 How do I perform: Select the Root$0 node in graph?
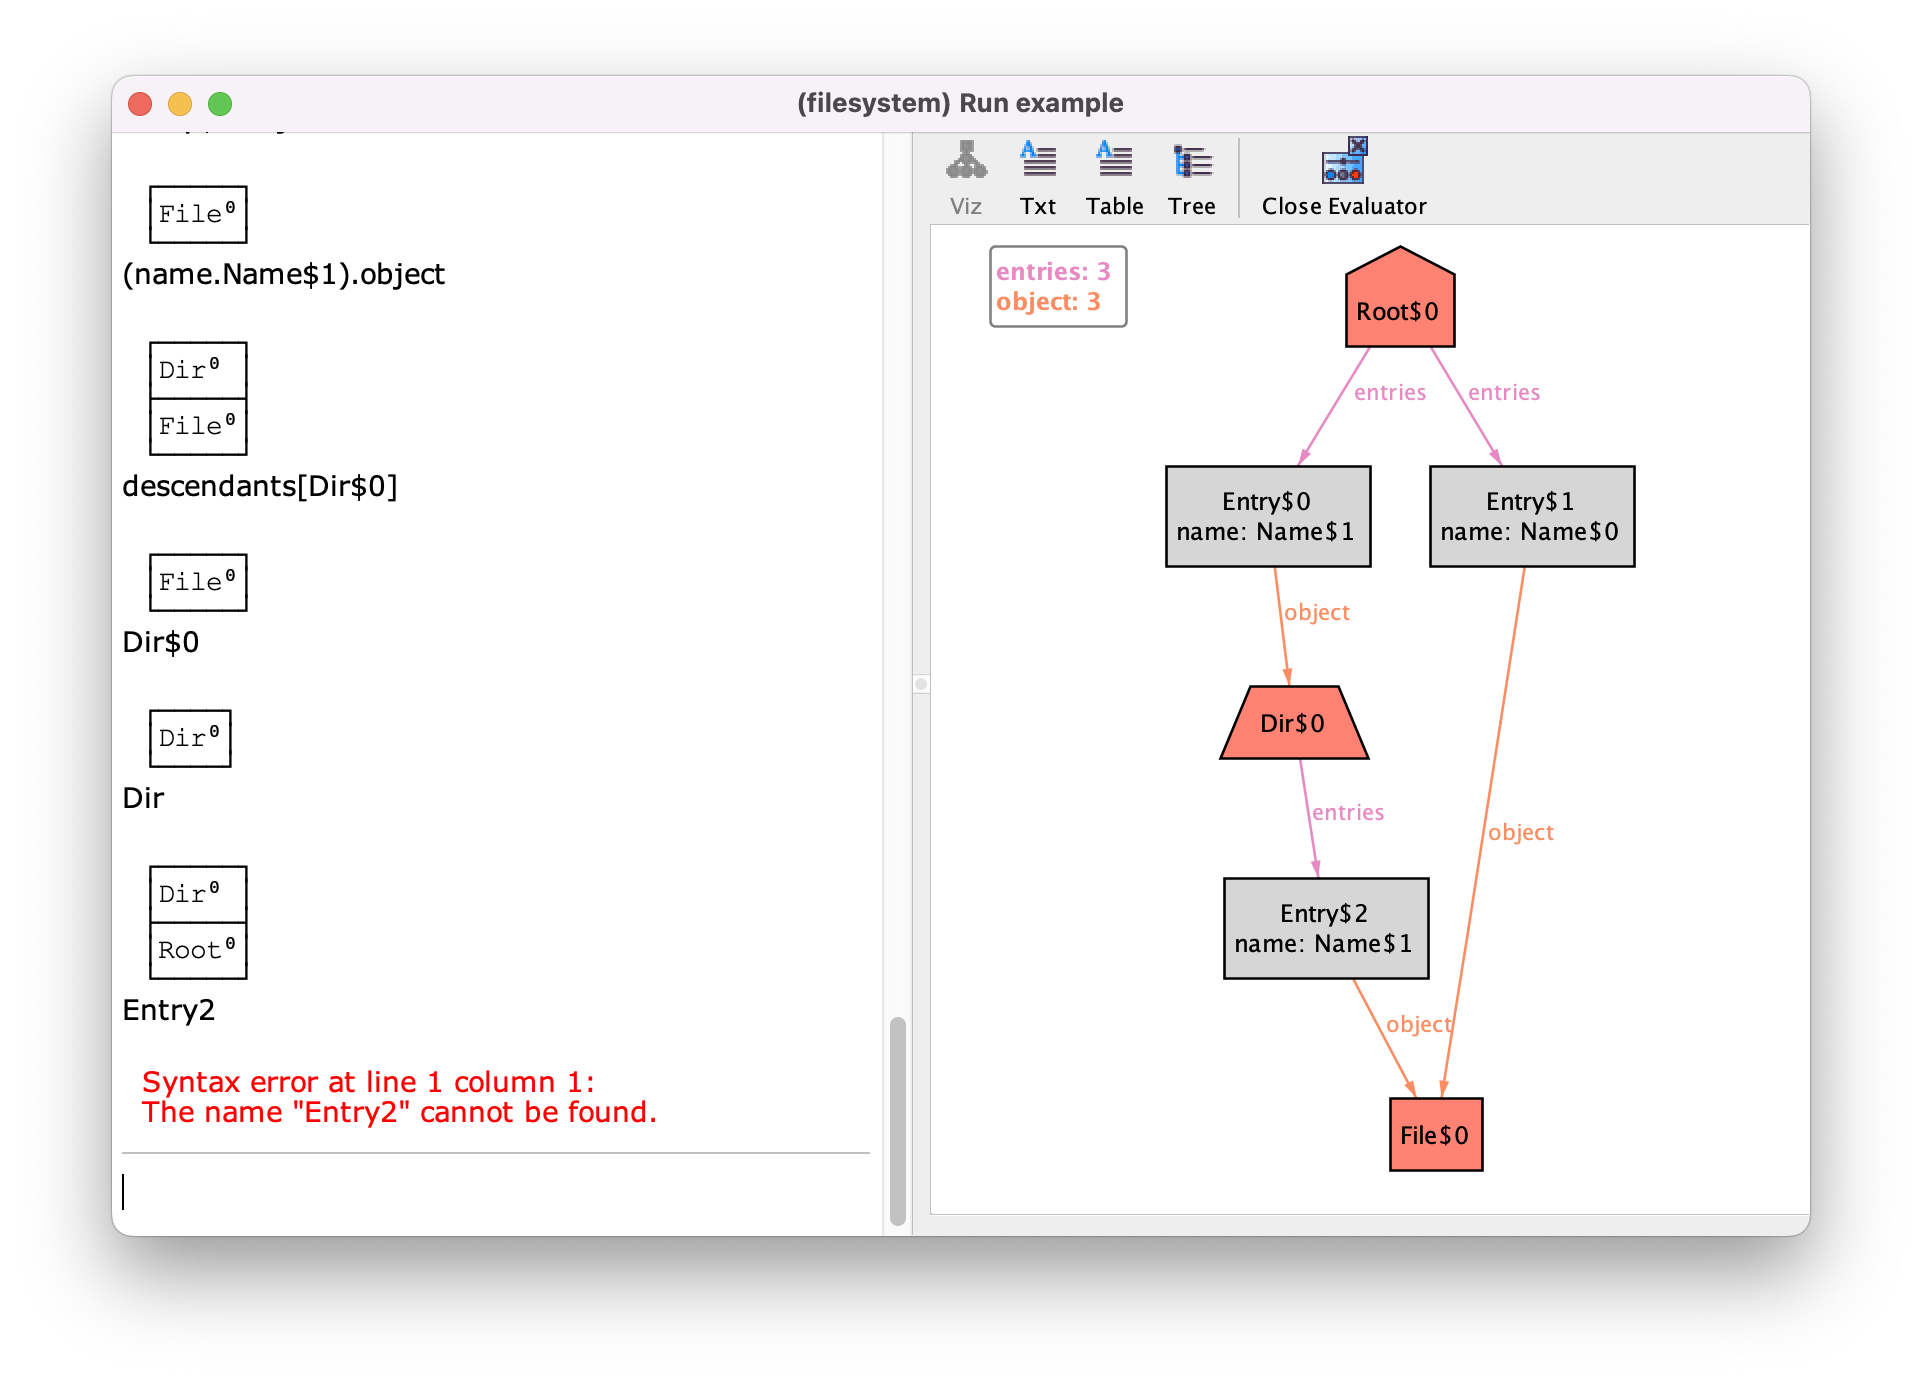(x=1399, y=298)
